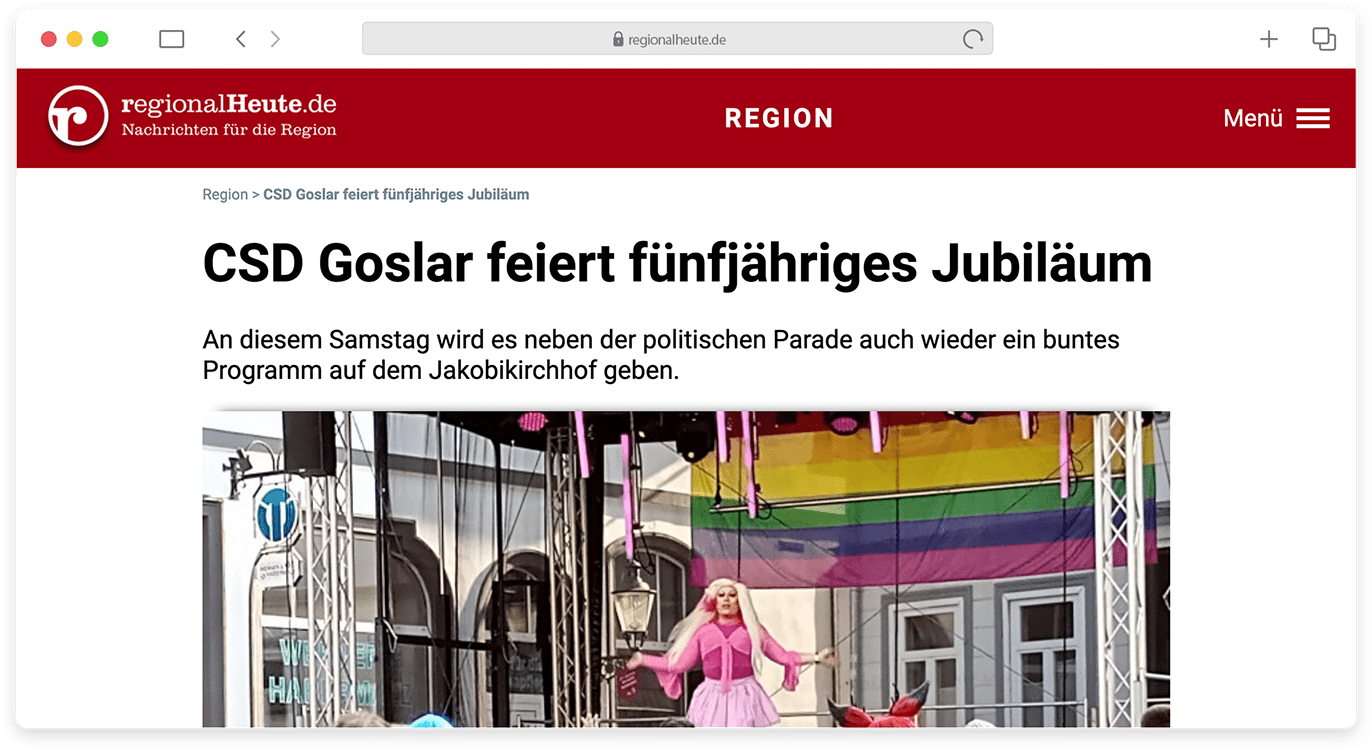Click the regionalHeute.de wordmark text

pos(228,105)
